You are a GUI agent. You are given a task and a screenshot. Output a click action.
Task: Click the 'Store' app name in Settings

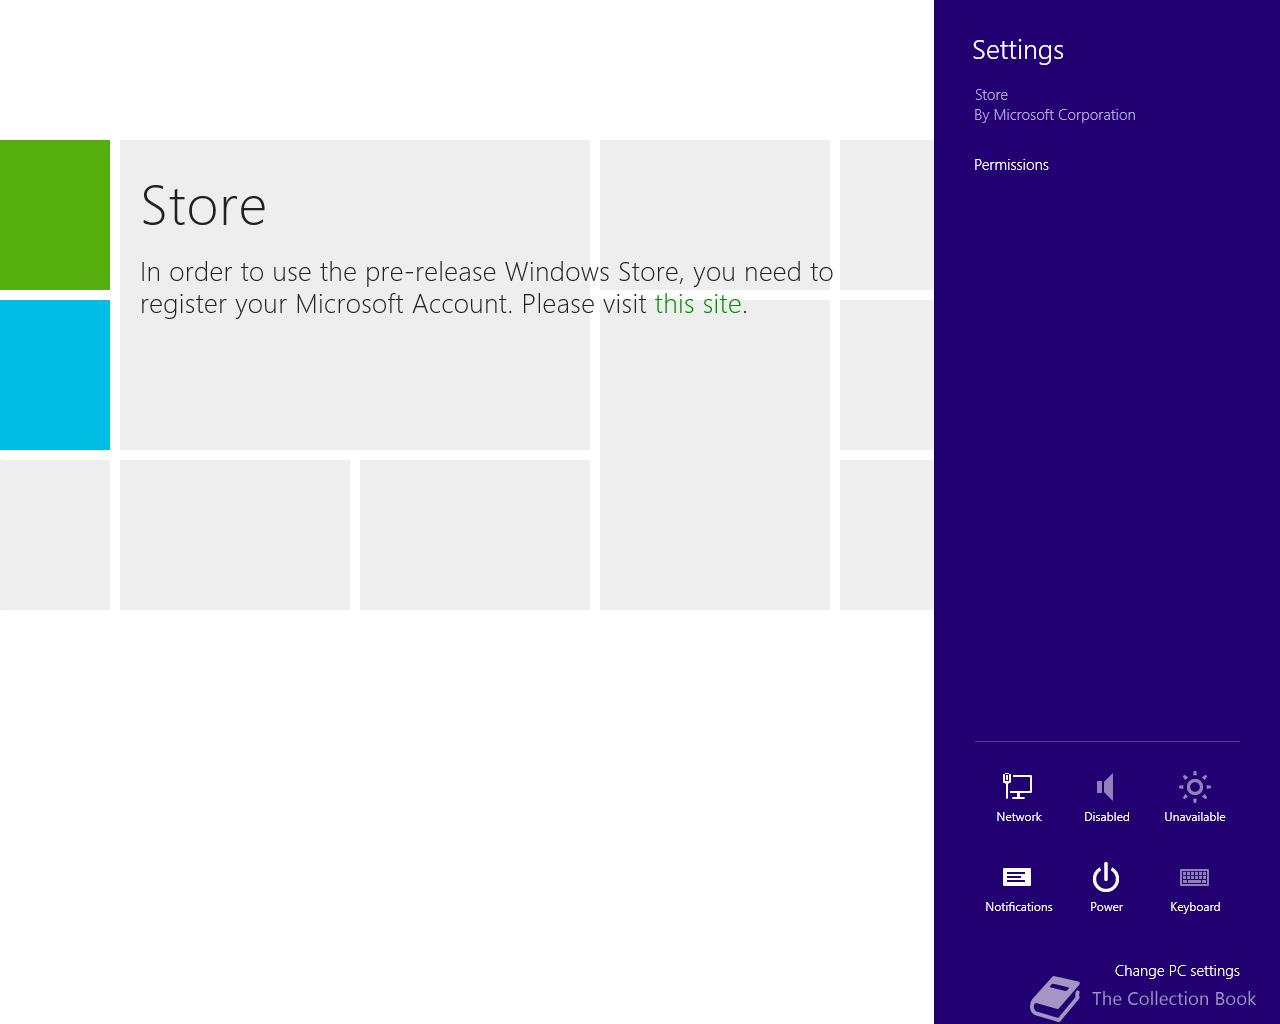991,95
